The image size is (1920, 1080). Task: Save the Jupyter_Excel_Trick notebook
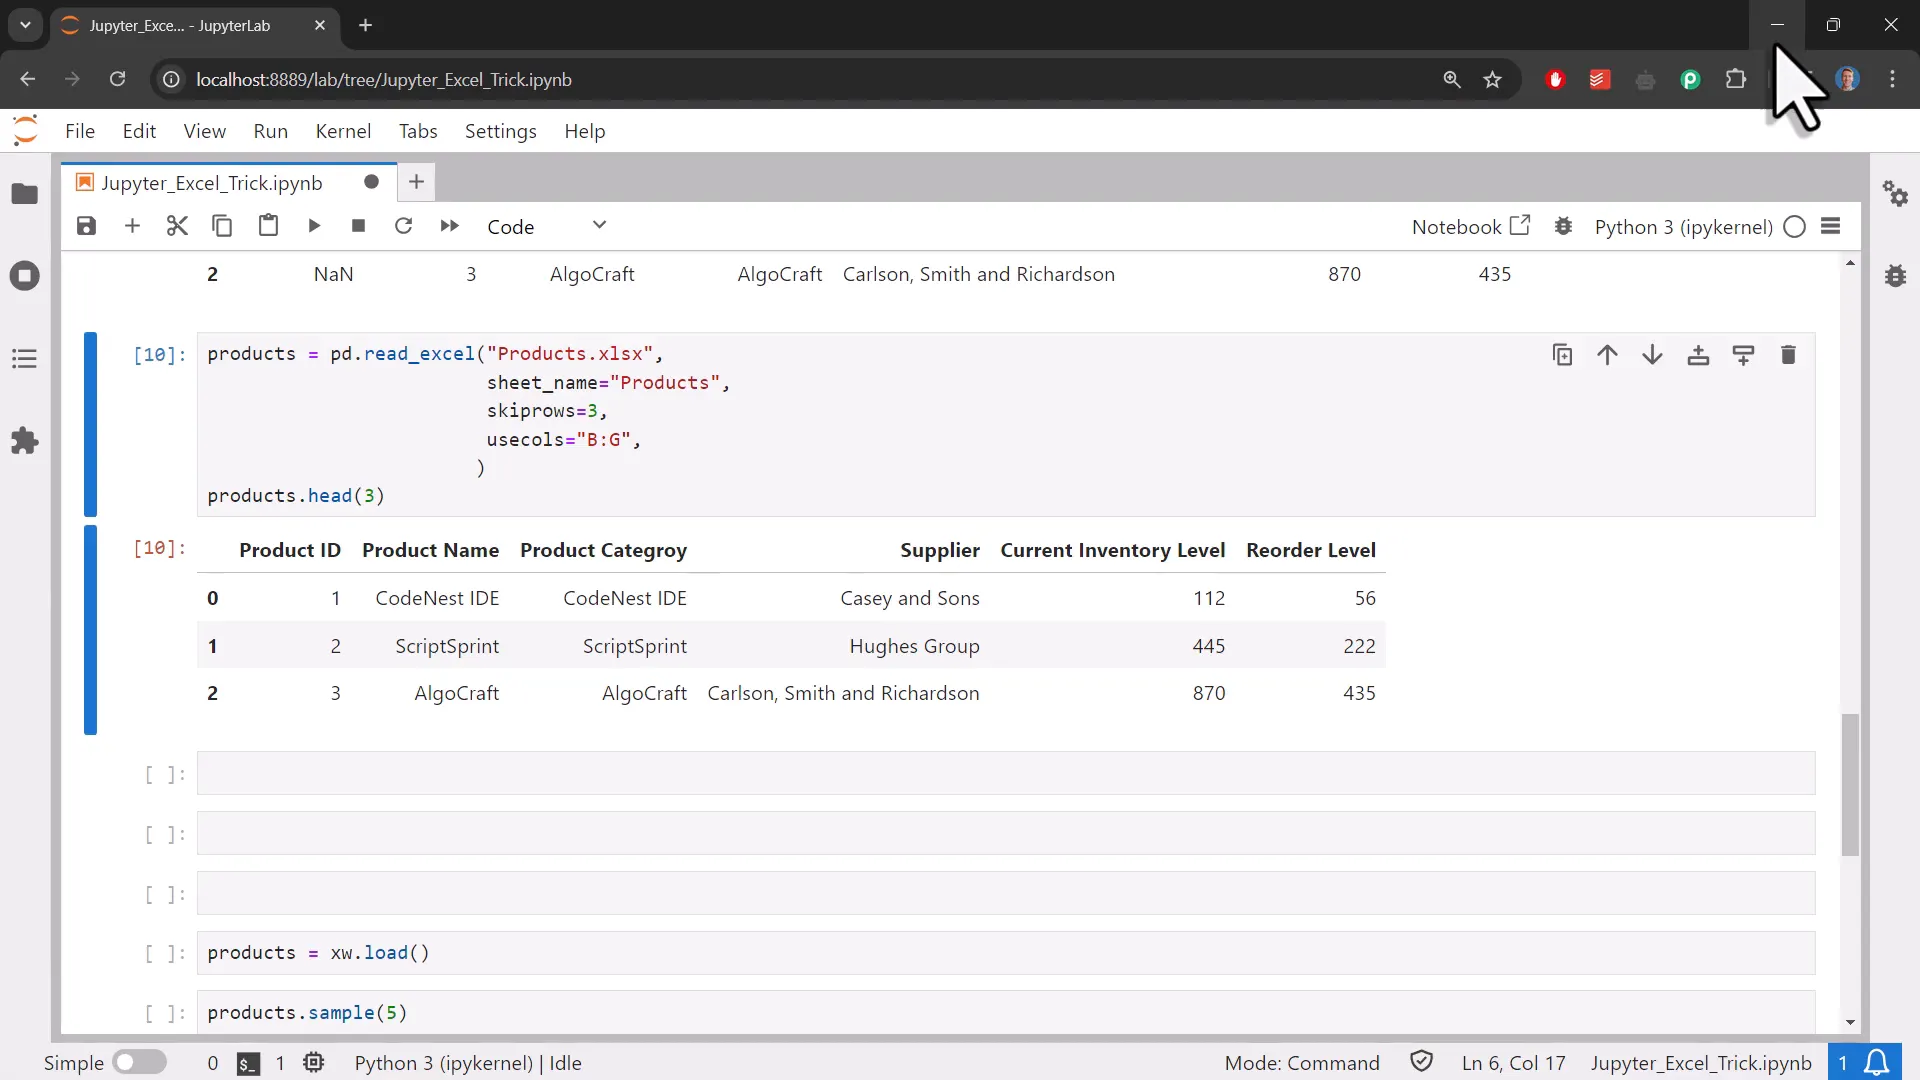coord(87,226)
